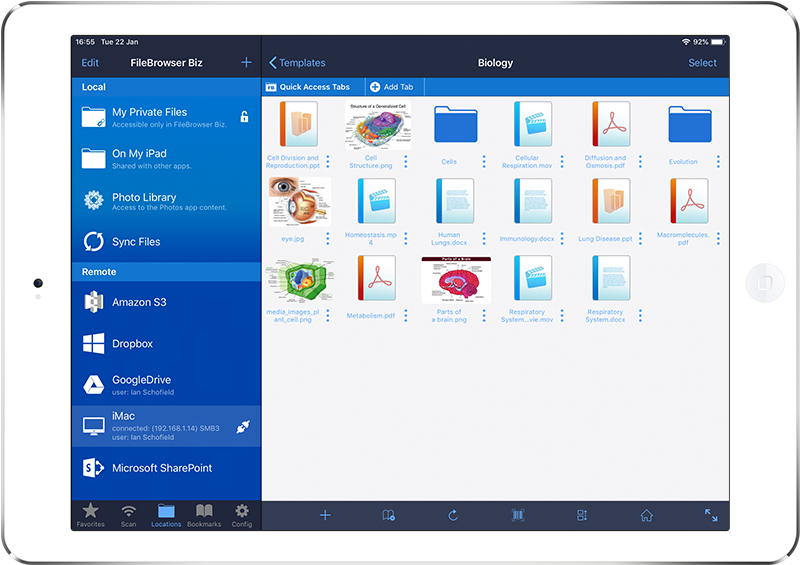Tap the barcode scanner icon

pyautogui.click(x=517, y=515)
